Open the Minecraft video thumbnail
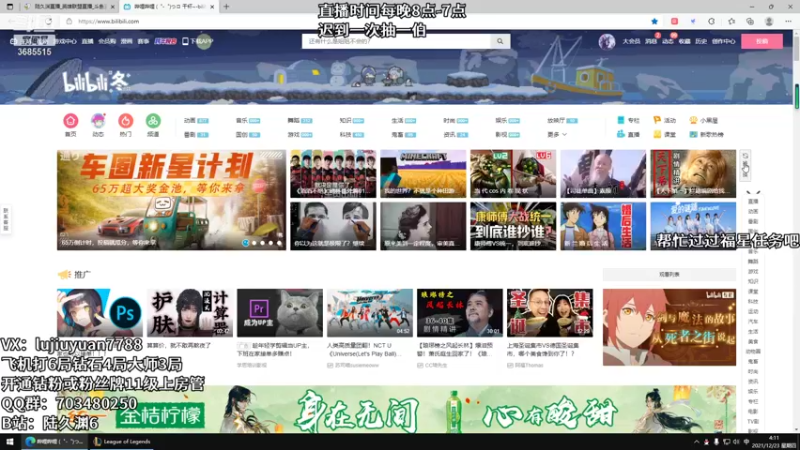Image resolution: width=800 pixels, height=450 pixels. pos(423,173)
